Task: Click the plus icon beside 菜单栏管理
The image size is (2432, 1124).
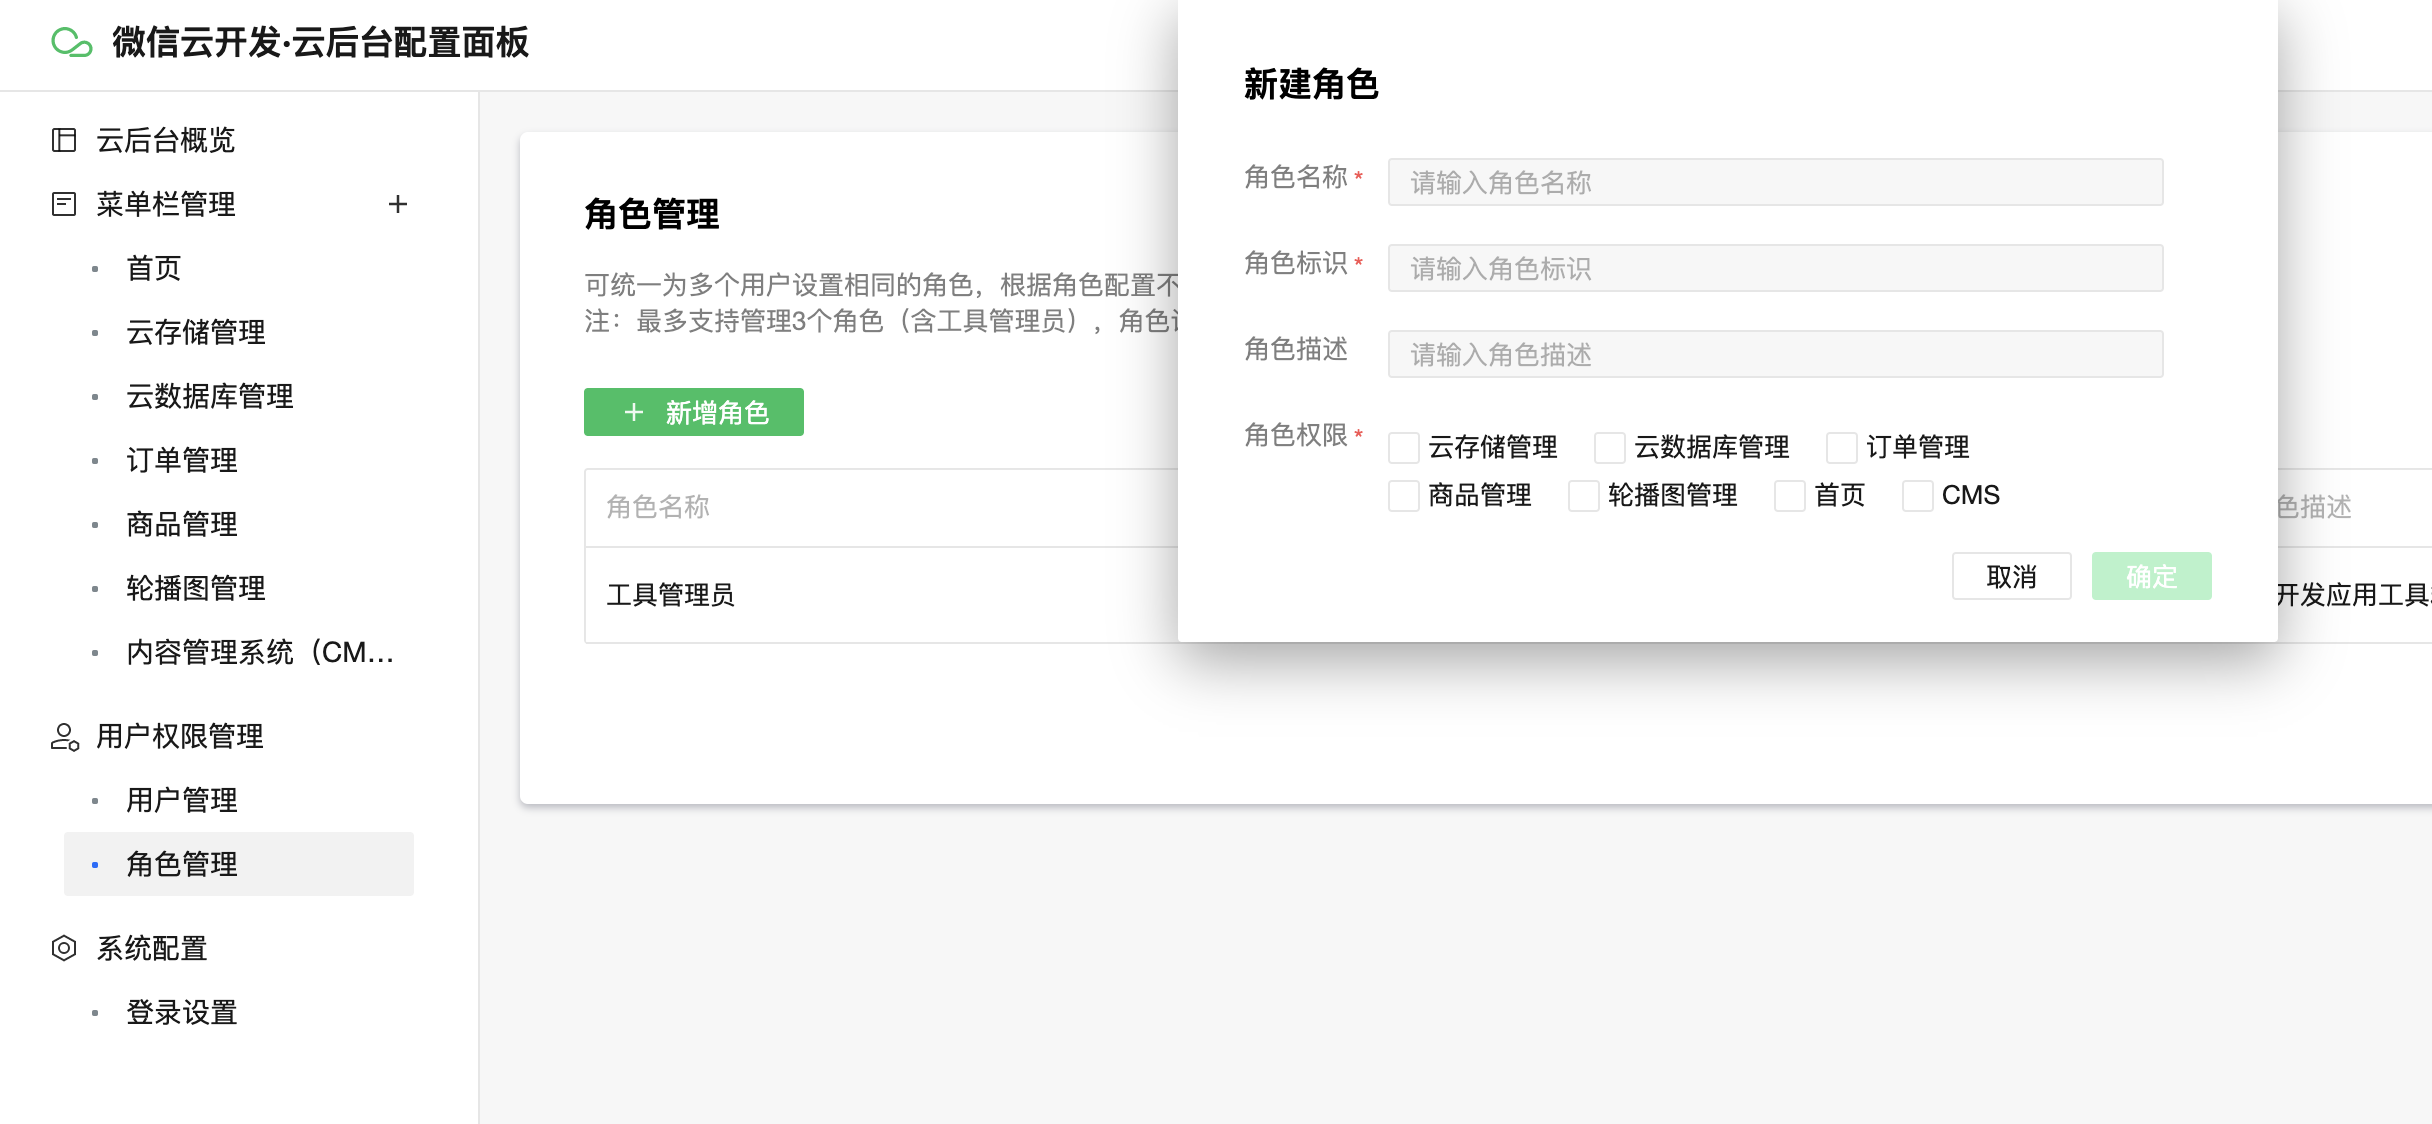Action: 397,204
